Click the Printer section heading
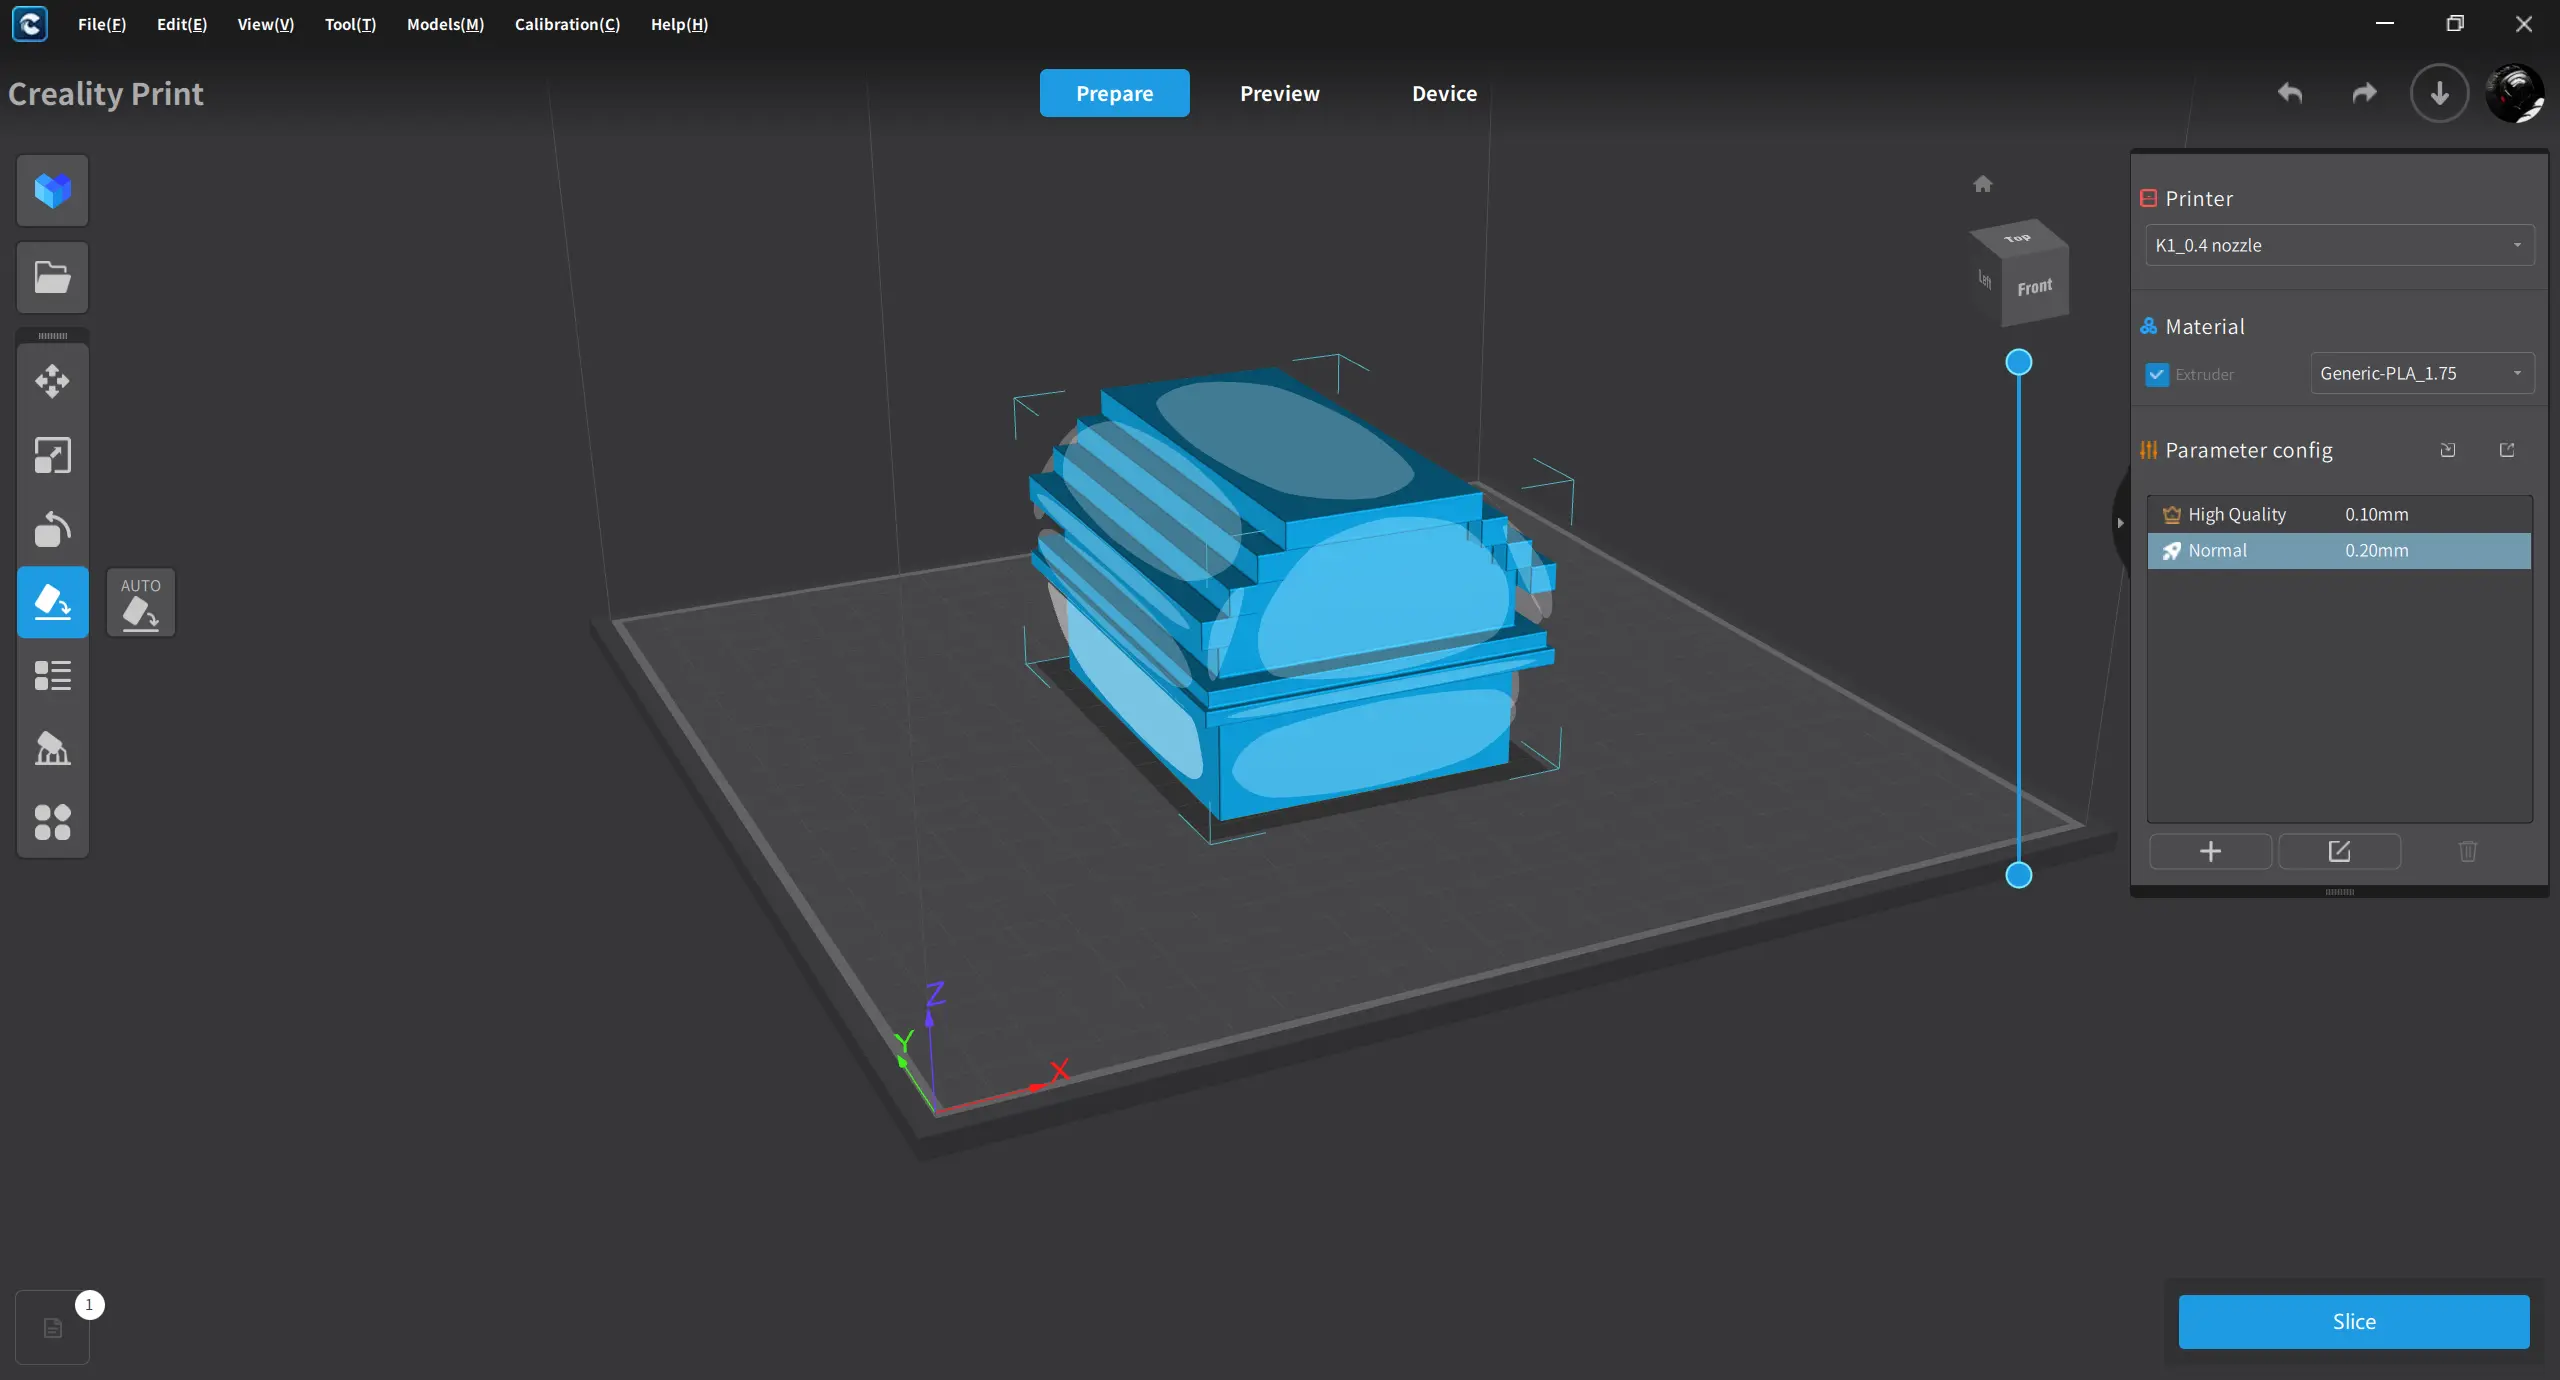Image resolution: width=2560 pixels, height=1380 pixels. click(2199, 199)
